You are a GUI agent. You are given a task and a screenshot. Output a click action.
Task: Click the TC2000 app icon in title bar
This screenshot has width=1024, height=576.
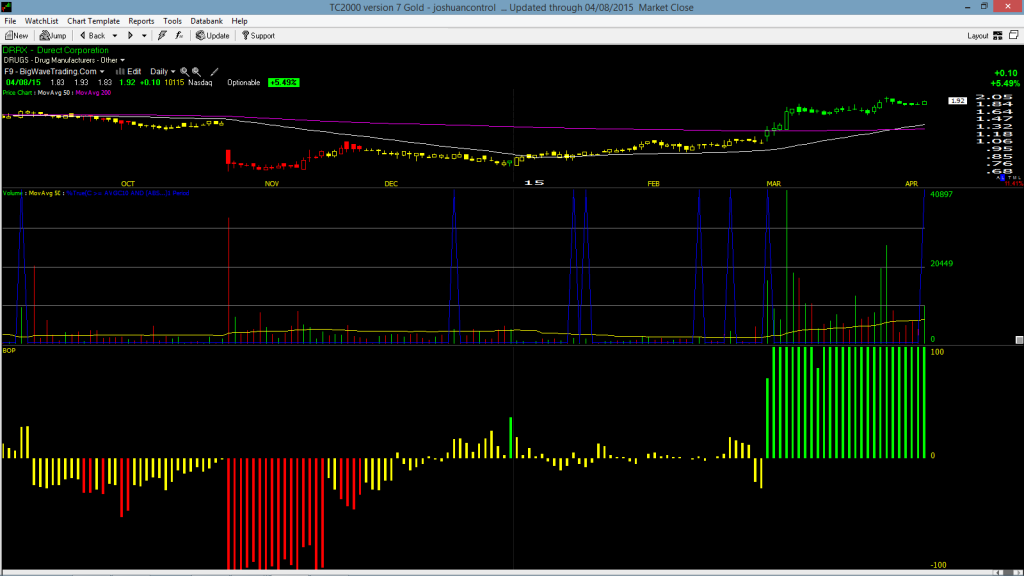(x=7, y=7)
